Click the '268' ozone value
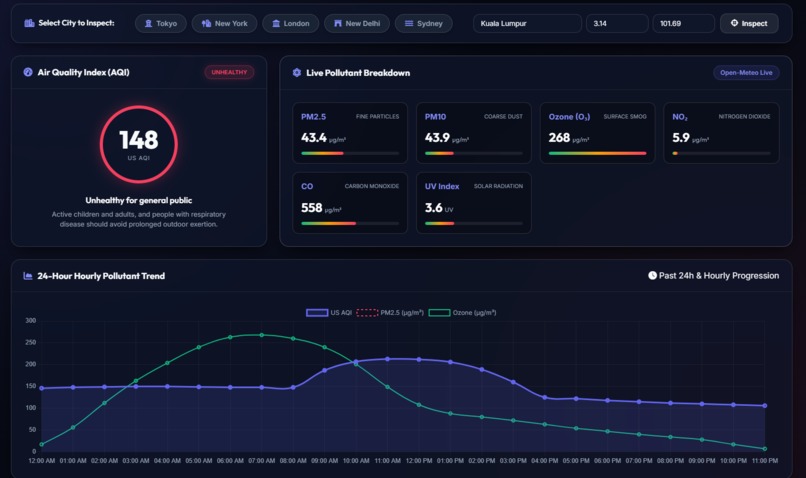This screenshot has width=806, height=478. click(559, 138)
